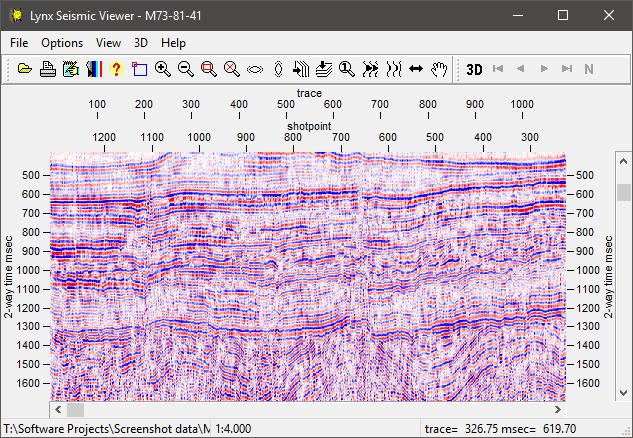Click the horizontal scrollbar thumb

click(75, 410)
